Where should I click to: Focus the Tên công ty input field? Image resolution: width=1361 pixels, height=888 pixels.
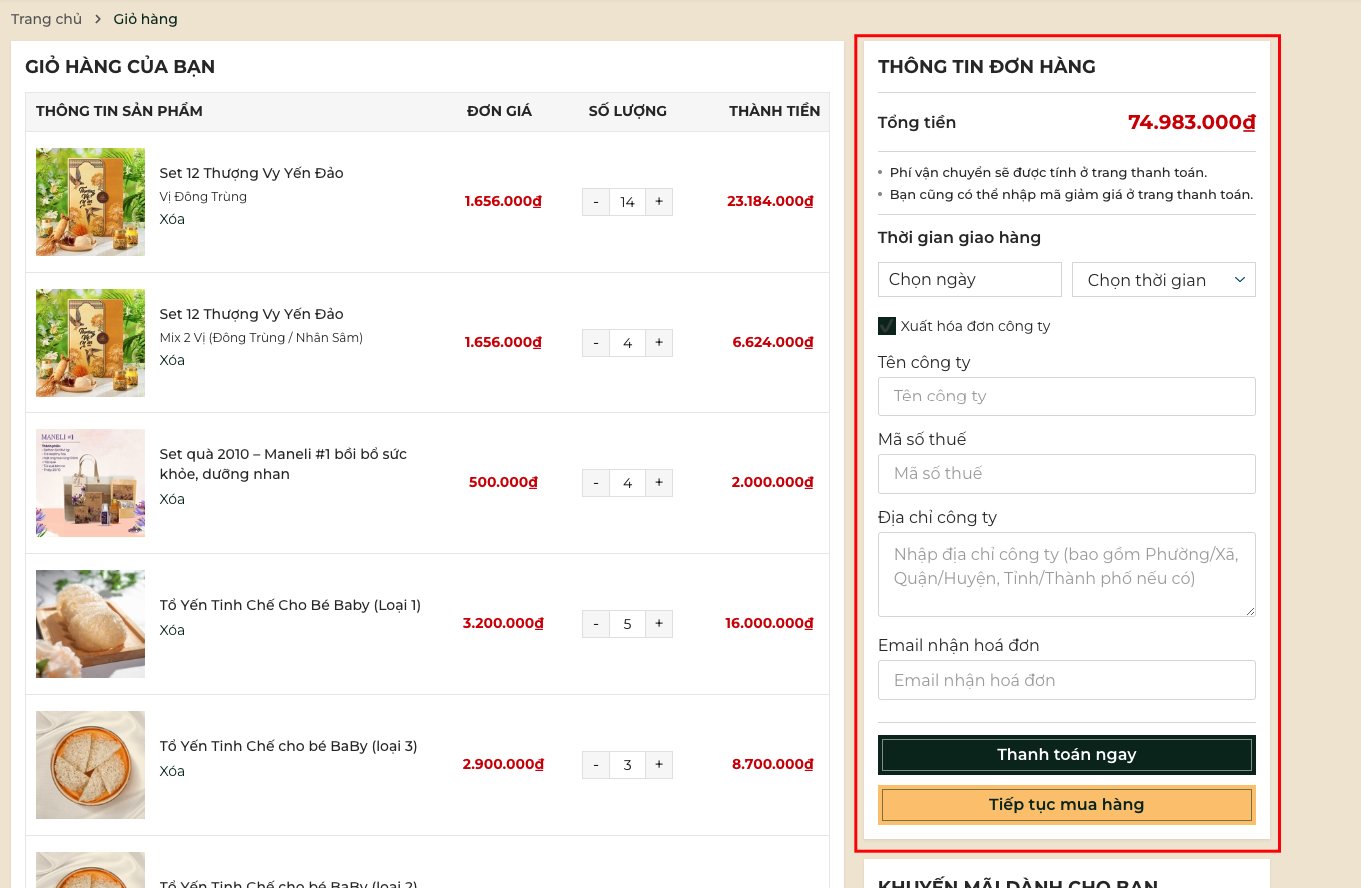1066,396
